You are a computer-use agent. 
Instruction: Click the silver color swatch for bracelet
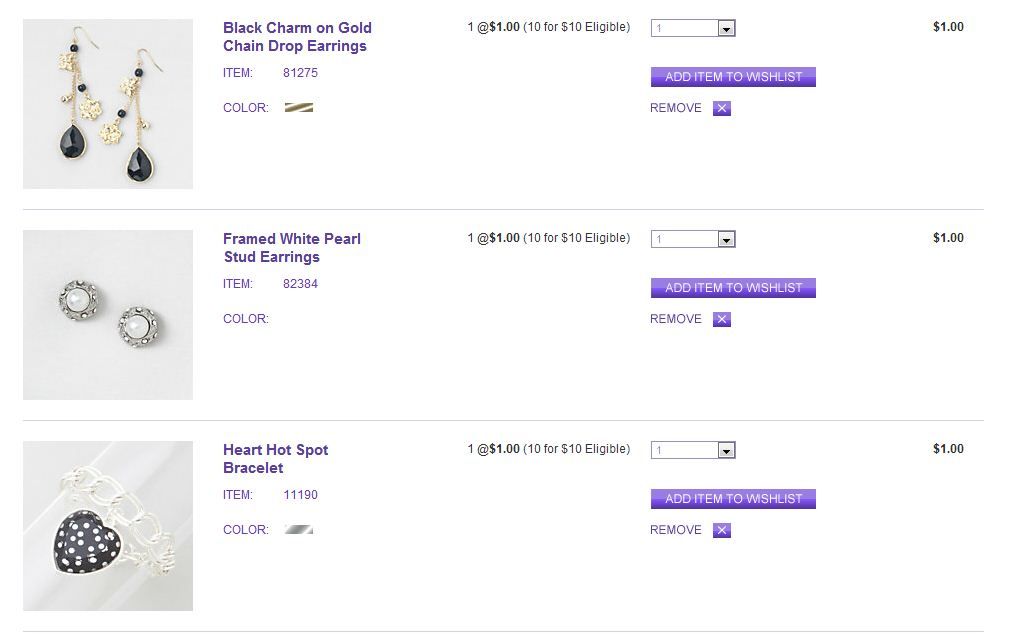[298, 529]
